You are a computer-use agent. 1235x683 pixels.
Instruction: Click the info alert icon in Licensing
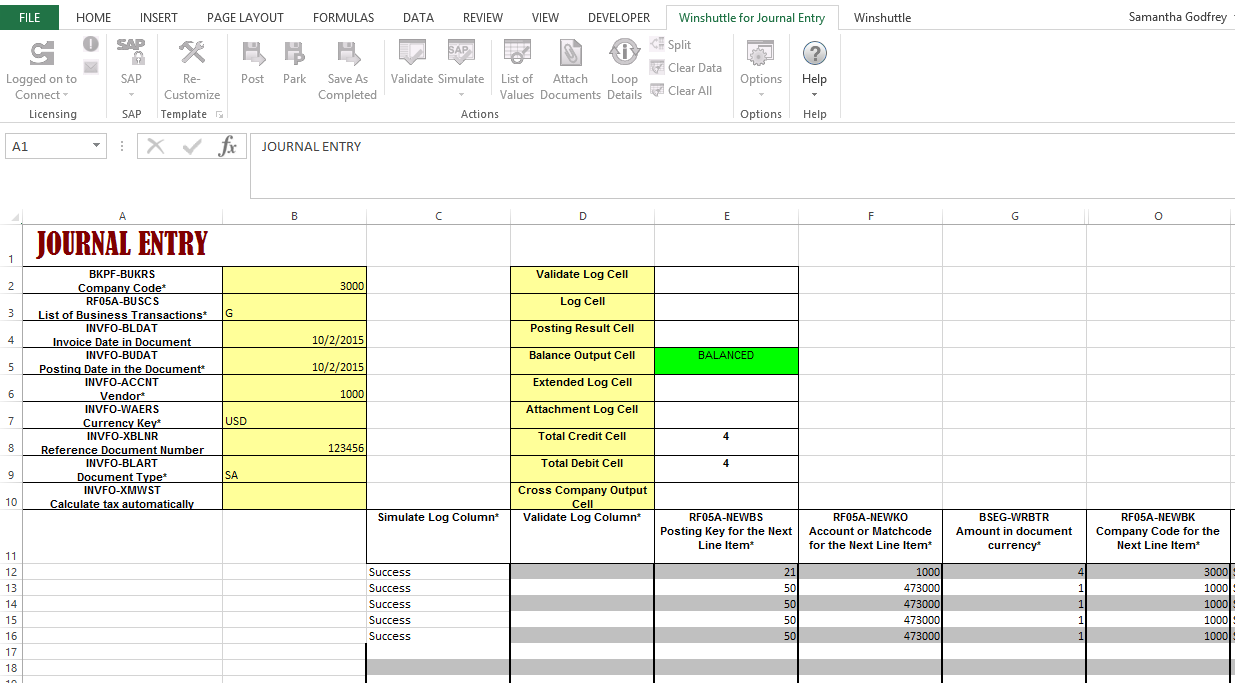click(91, 44)
